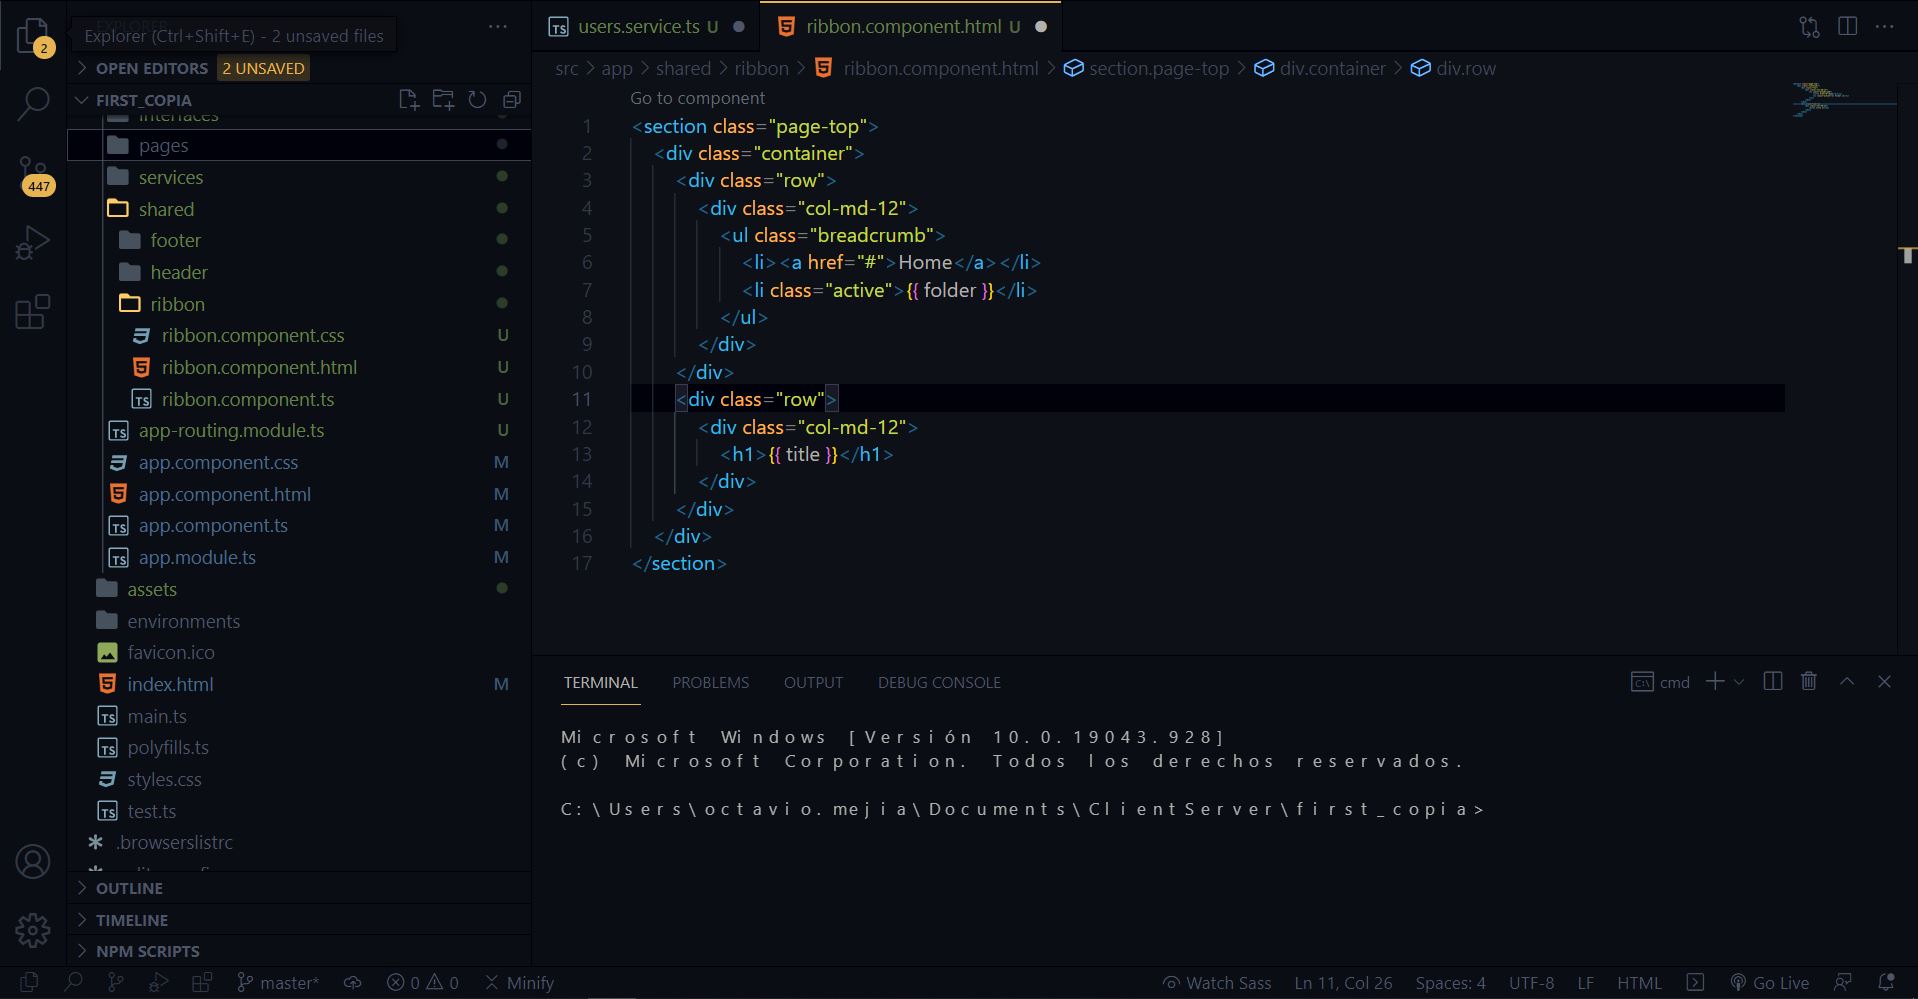Image resolution: width=1918 pixels, height=999 pixels.
Task: Open changes compare icon in editor toolbar
Action: pyautogui.click(x=1810, y=27)
